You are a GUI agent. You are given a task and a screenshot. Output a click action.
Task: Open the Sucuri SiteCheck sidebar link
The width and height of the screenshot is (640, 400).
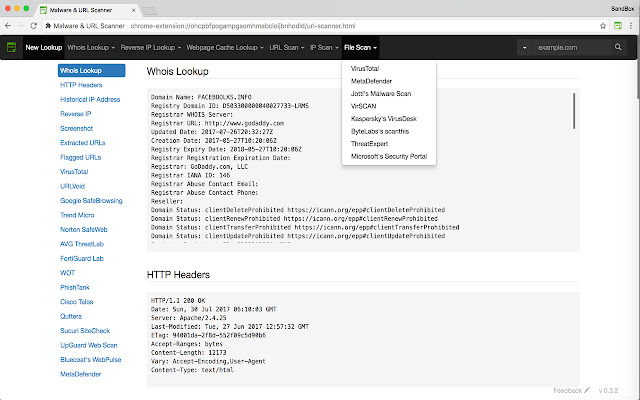coord(85,331)
